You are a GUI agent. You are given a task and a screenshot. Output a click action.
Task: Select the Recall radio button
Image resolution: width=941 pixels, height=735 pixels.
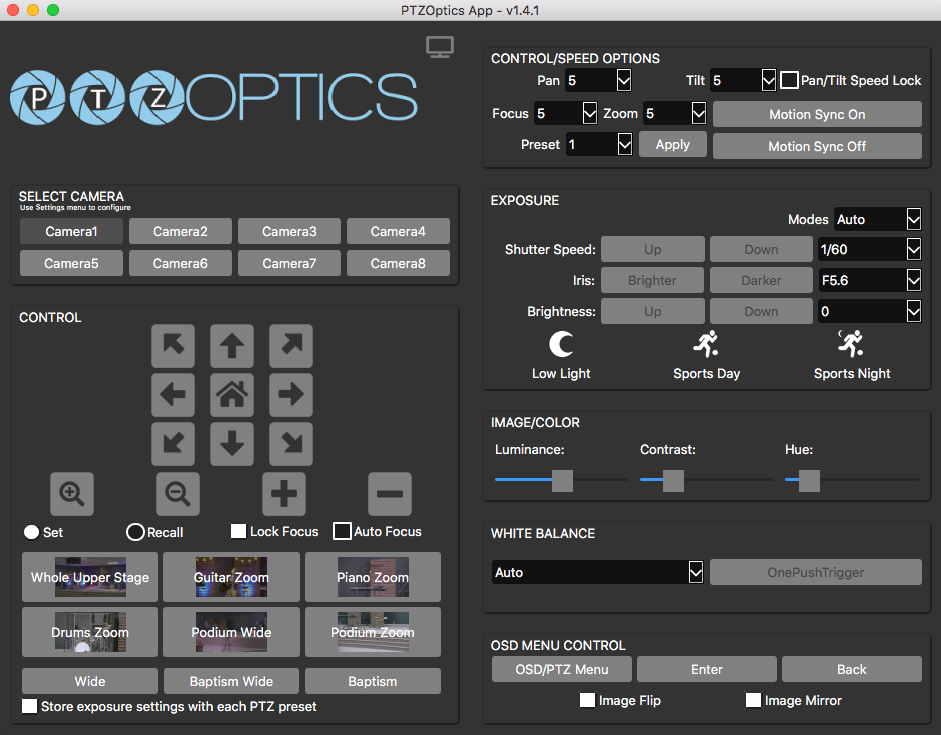click(135, 532)
